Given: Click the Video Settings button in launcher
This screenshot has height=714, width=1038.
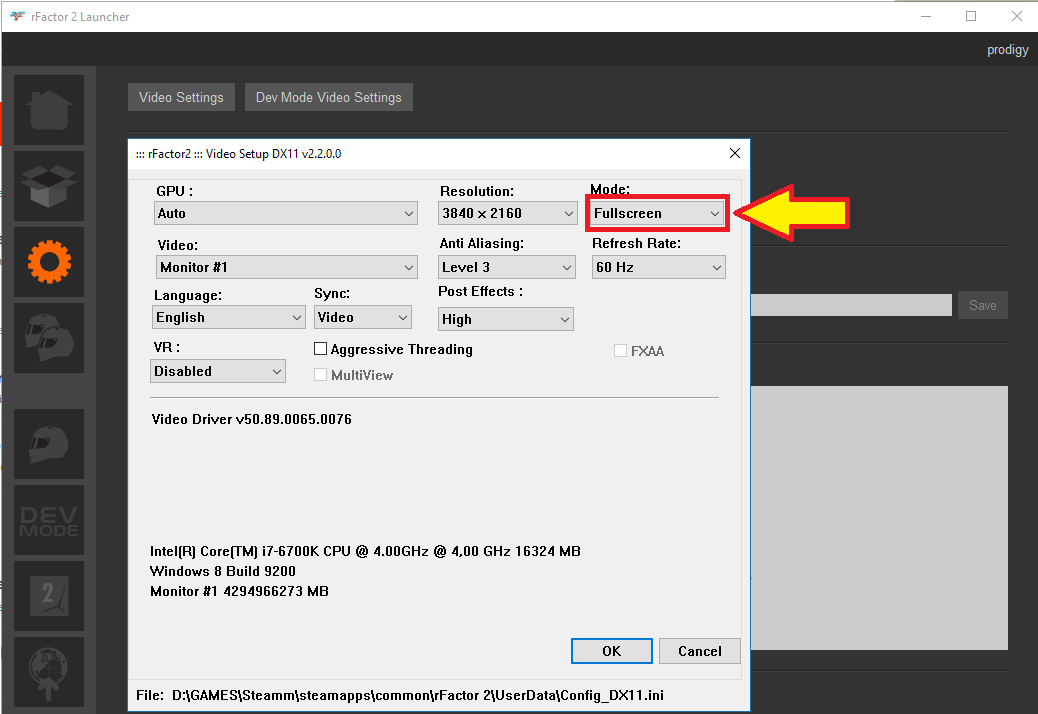Looking at the screenshot, I should click(181, 97).
